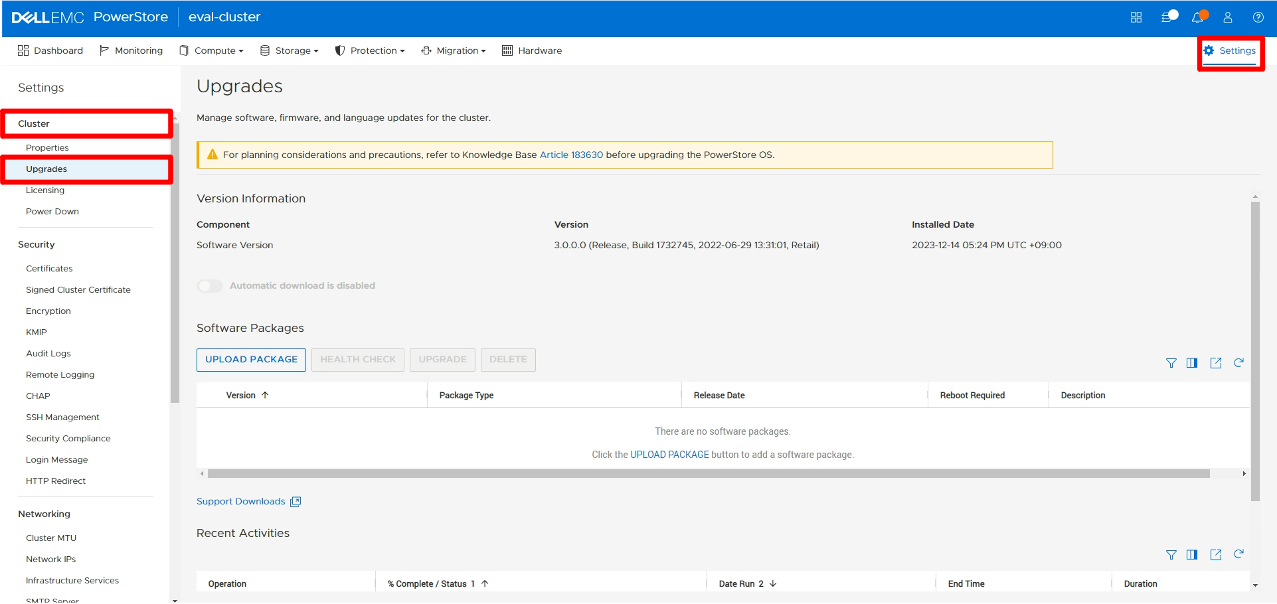Expand the Migration dropdown menu

pos(453,50)
